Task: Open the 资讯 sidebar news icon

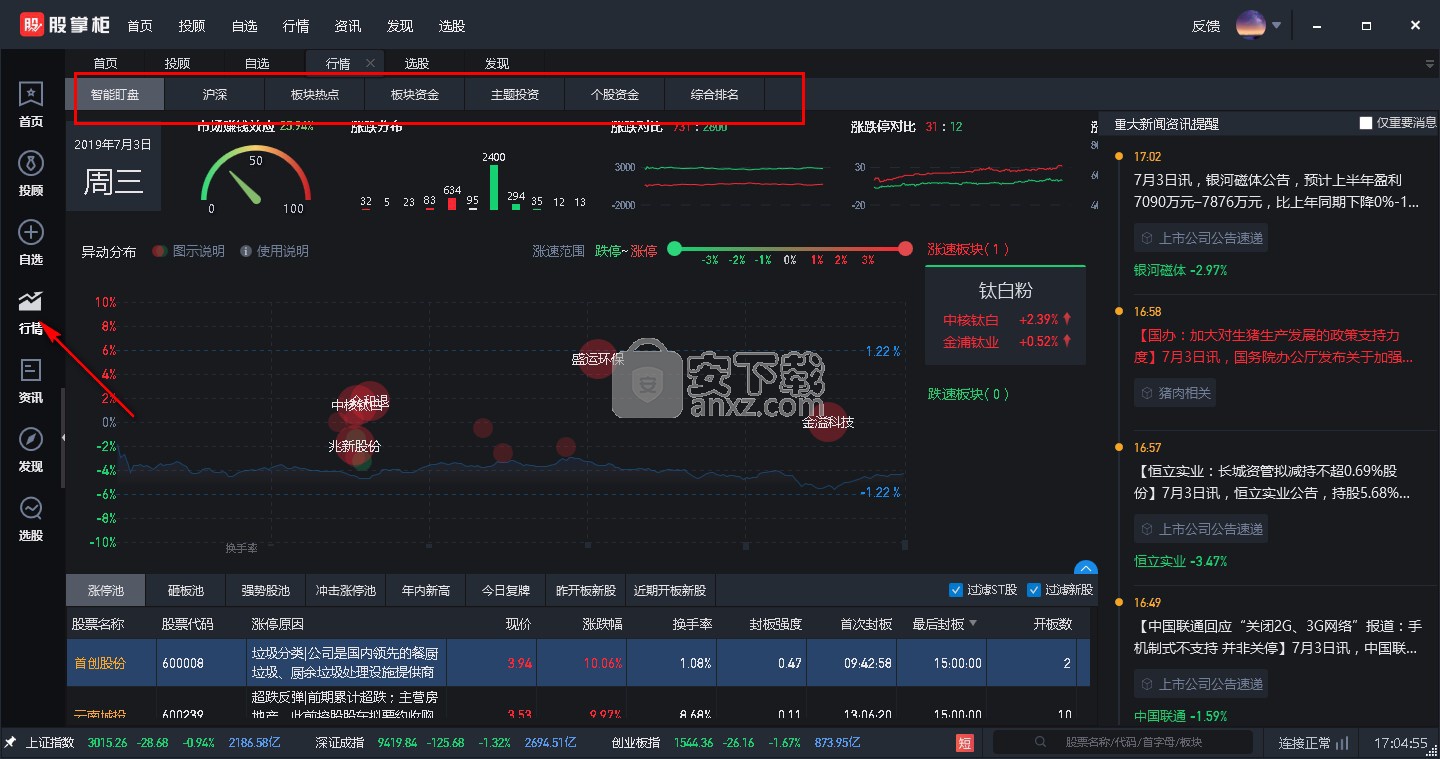Action: pyautogui.click(x=31, y=370)
